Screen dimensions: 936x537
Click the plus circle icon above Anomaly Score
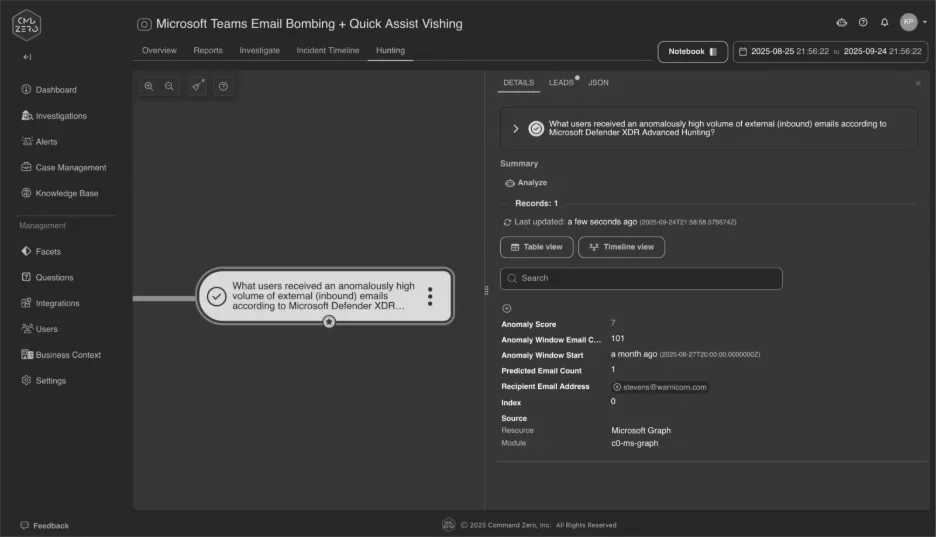click(x=507, y=308)
